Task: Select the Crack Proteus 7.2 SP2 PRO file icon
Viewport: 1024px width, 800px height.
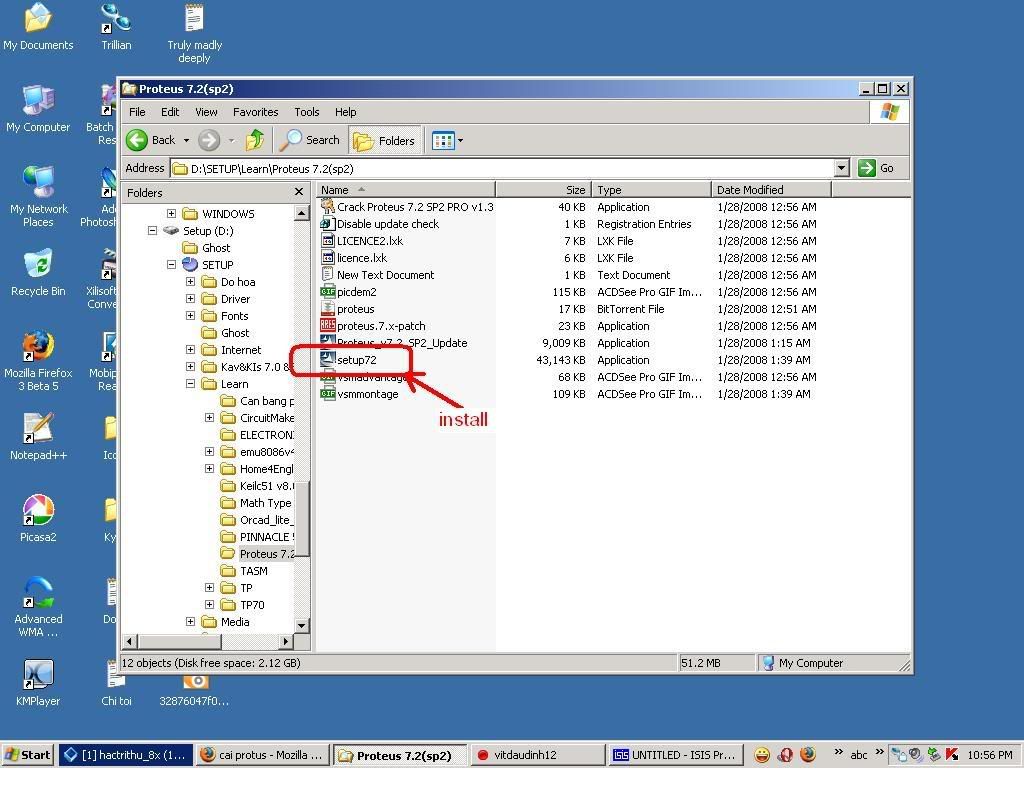Action: coord(328,206)
